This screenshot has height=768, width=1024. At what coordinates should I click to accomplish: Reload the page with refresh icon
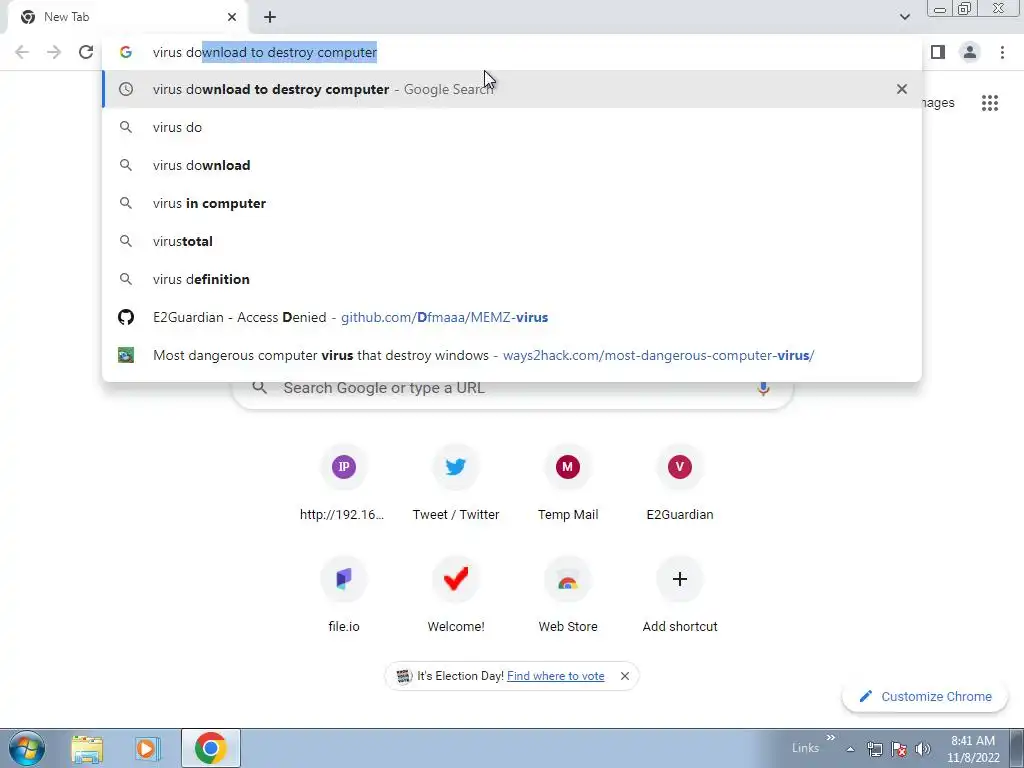86,52
